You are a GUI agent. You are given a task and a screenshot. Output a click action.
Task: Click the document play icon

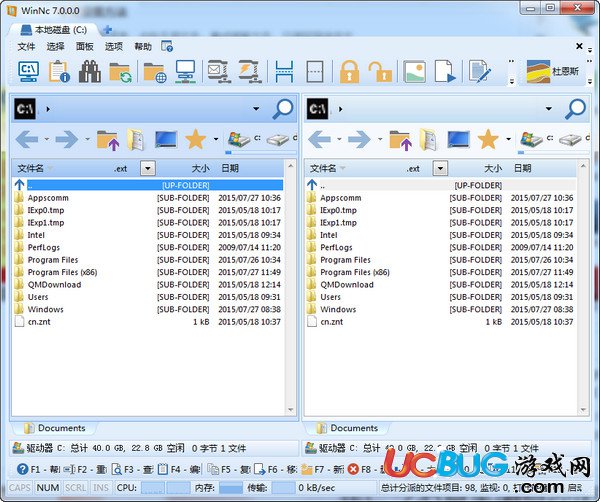pos(445,72)
